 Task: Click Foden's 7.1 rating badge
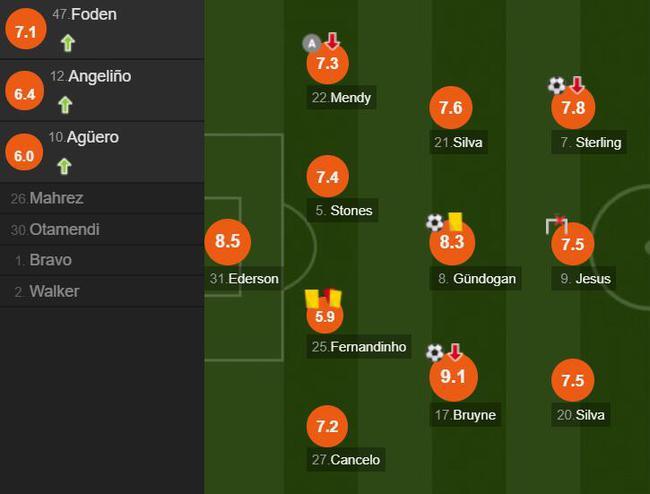tap(26, 31)
